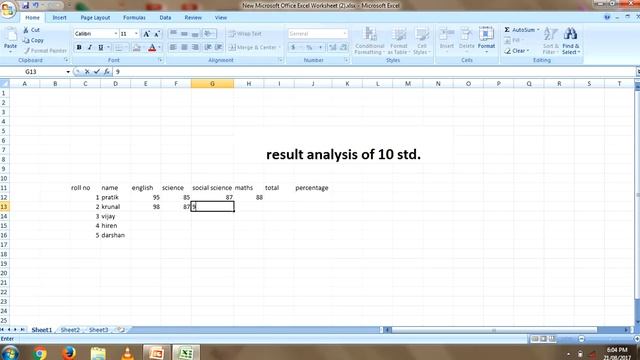
Task: Open Cell Styles gallery
Action: tap(422, 40)
